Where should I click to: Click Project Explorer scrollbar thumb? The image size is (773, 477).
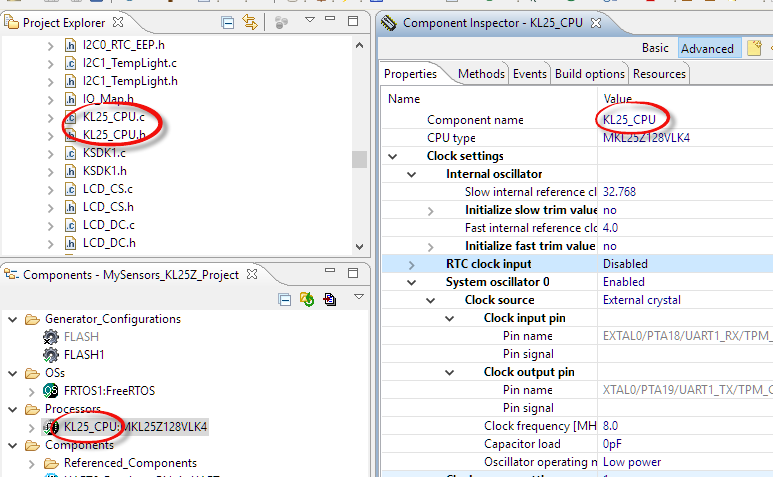[359, 159]
